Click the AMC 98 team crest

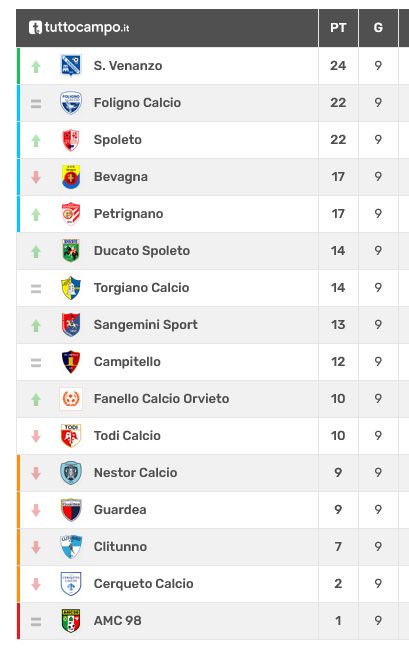coord(71,620)
